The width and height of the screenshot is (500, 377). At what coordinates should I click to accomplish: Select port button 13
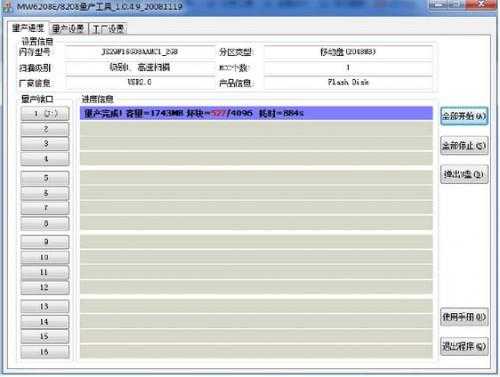45,306
